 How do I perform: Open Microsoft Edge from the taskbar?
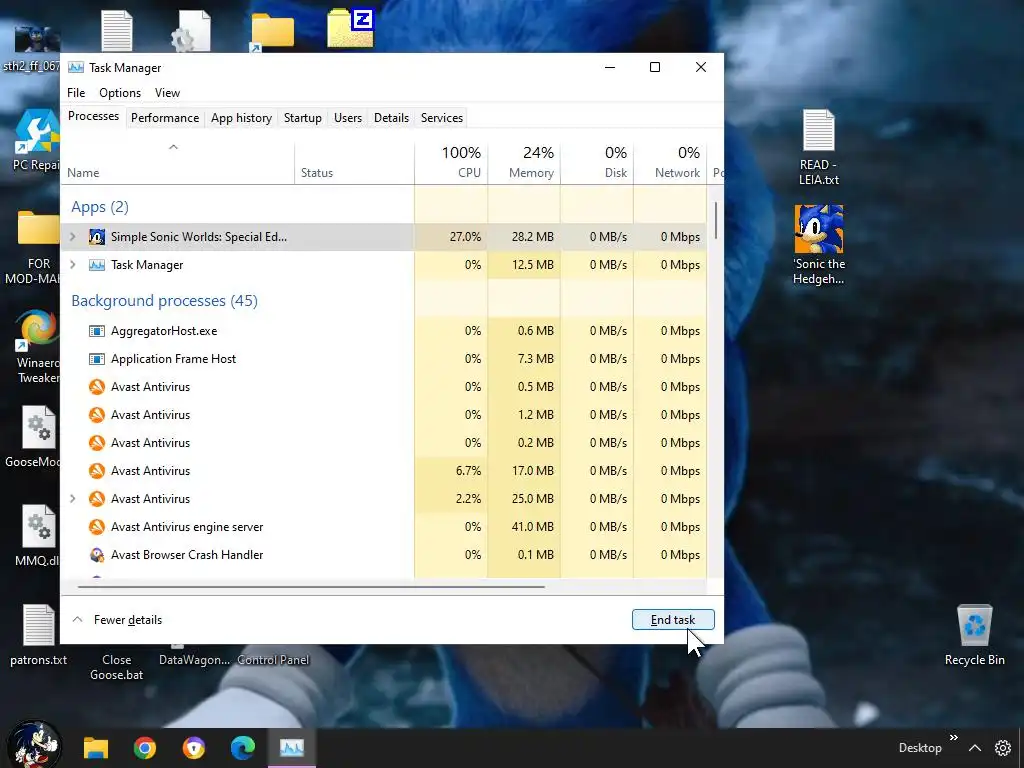(x=242, y=748)
